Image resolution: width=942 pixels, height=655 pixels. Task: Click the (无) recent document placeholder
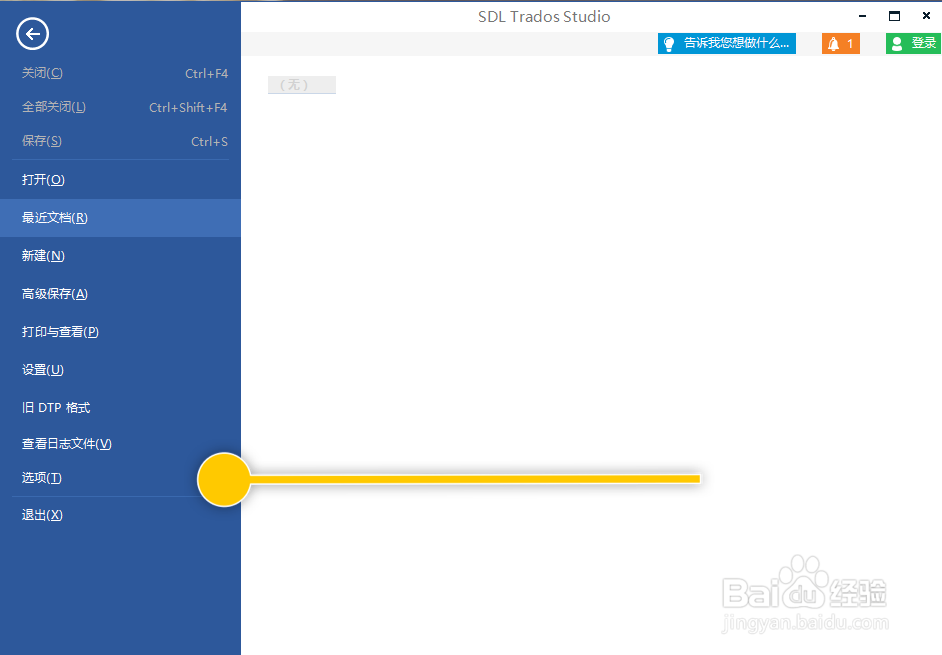click(x=302, y=85)
